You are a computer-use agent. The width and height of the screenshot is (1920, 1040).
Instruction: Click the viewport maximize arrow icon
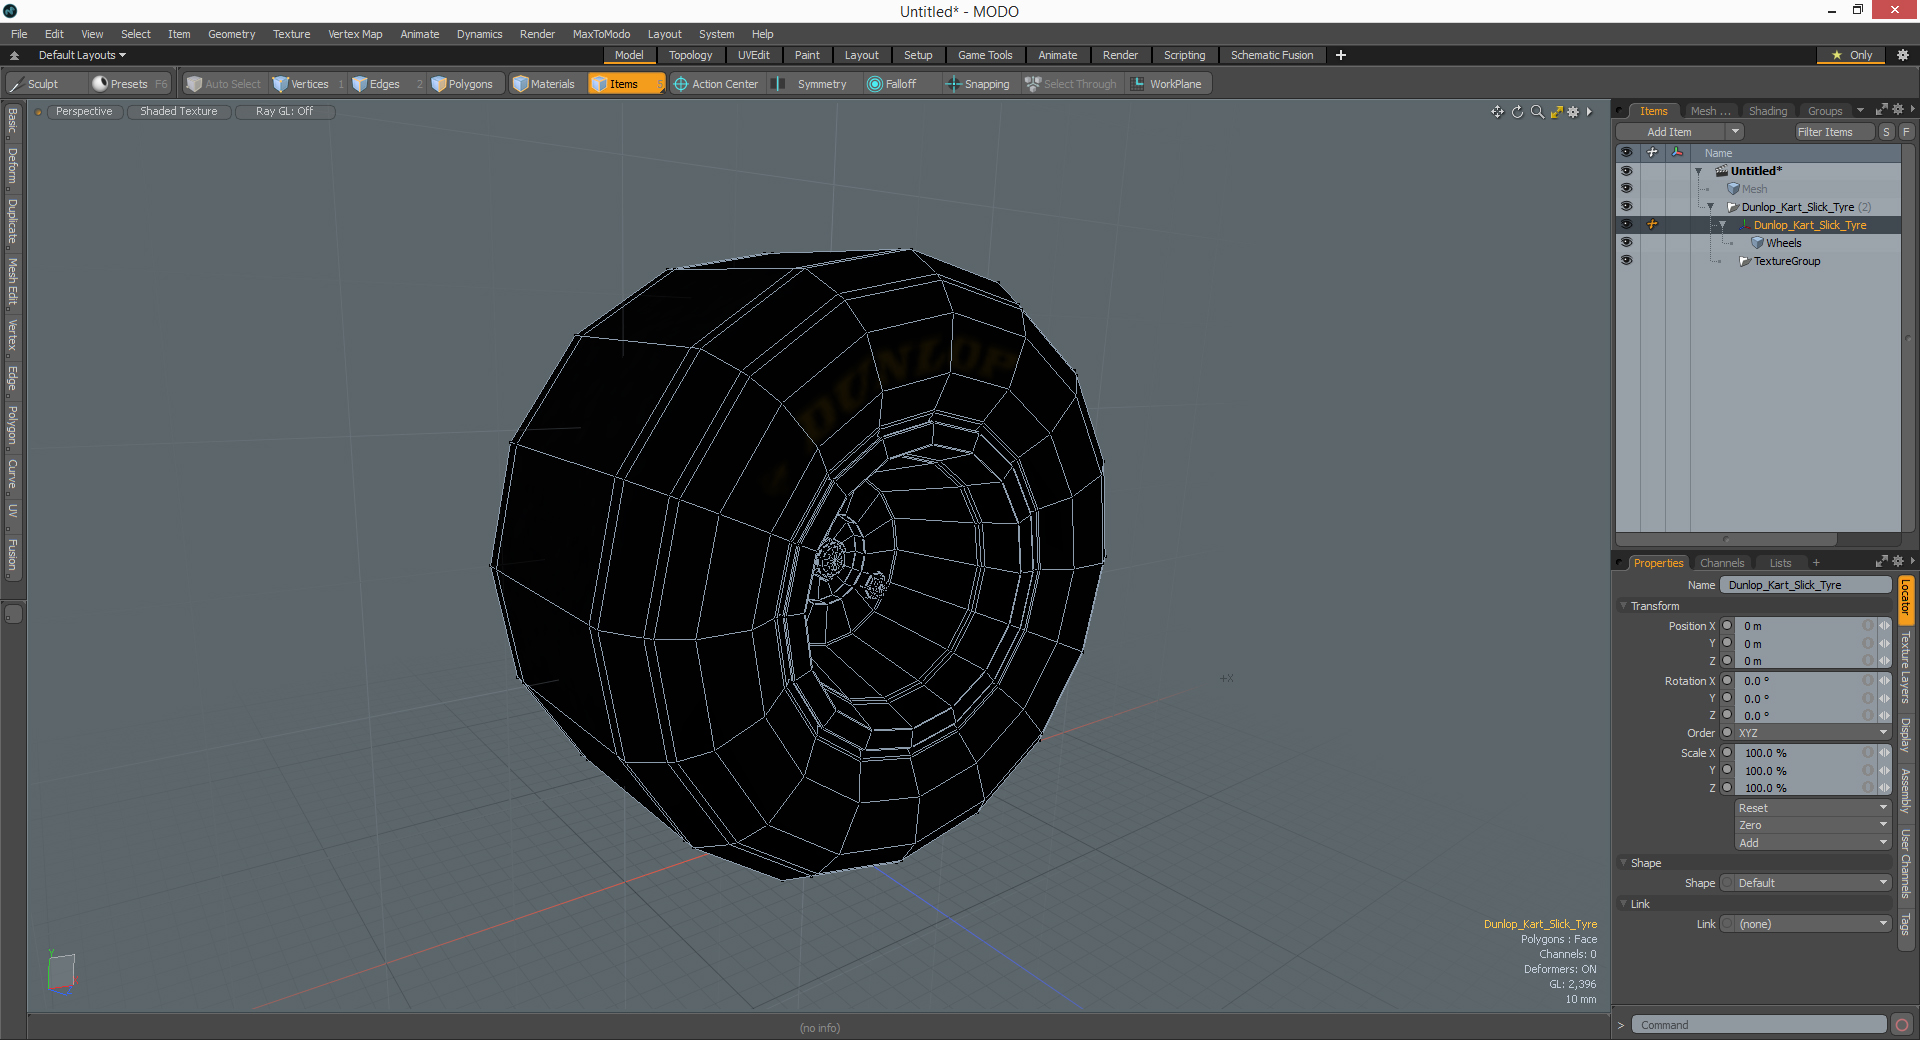pyautogui.click(x=1556, y=112)
